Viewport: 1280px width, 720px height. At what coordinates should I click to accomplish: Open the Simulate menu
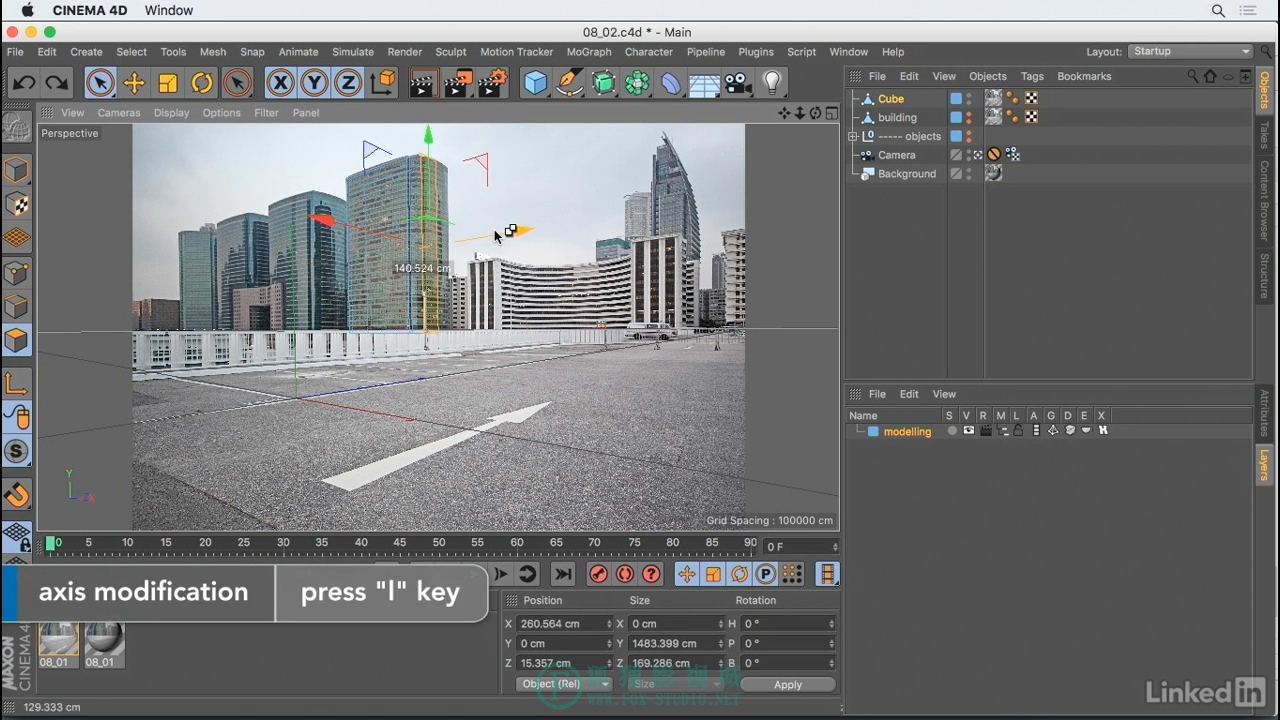pyautogui.click(x=353, y=52)
